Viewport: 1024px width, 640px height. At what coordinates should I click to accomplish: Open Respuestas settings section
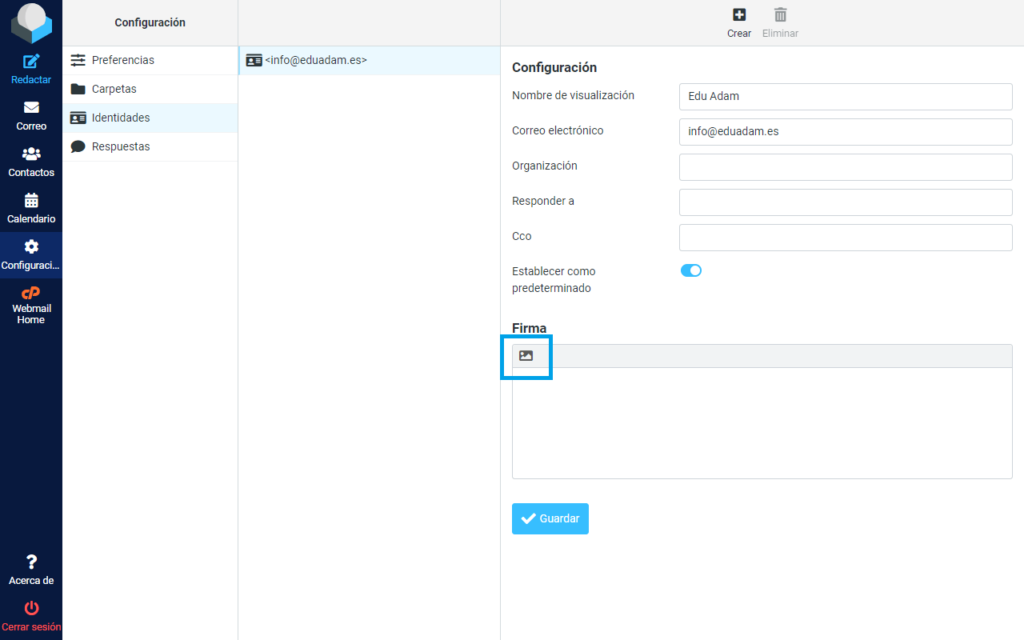point(120,146)
